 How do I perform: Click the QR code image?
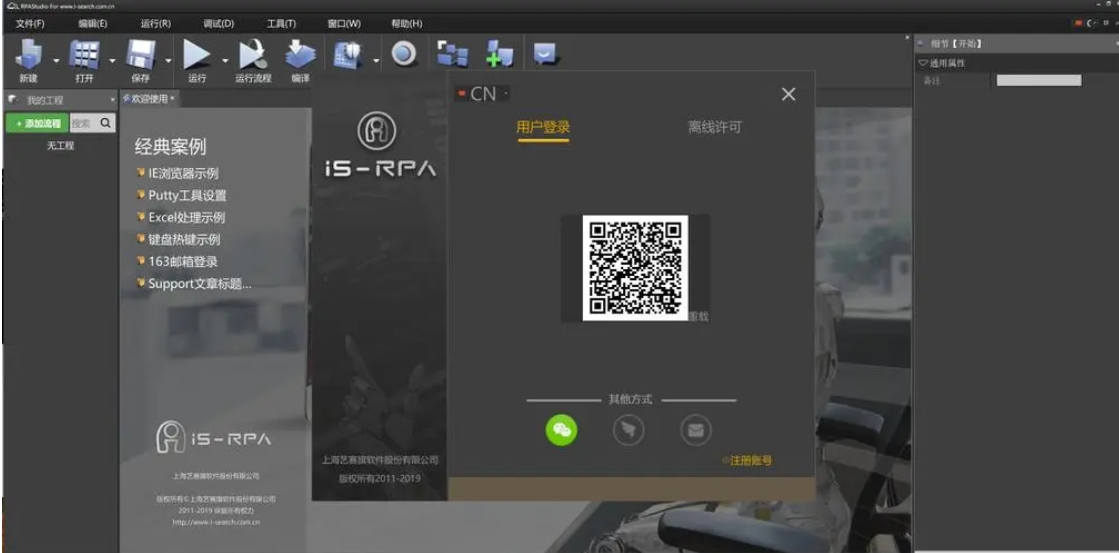pos(635,268)
